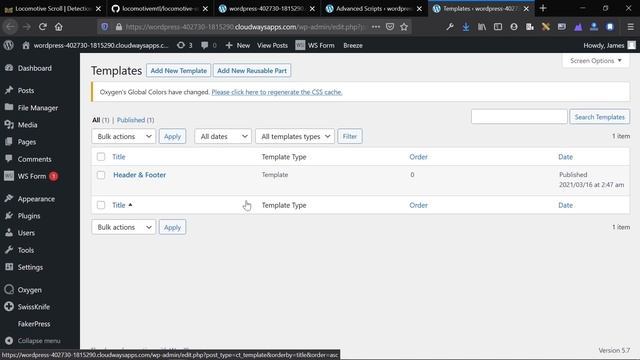Image resolution: width=640 pixels, height=360 pixels.
Task: Bookmark this page with the star icon
Action: 404,27
